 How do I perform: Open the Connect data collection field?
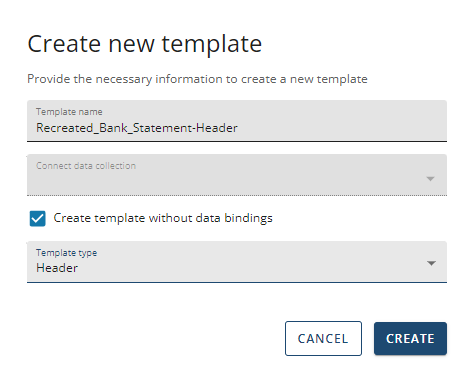pyautogui.click(x=237, y=175)
